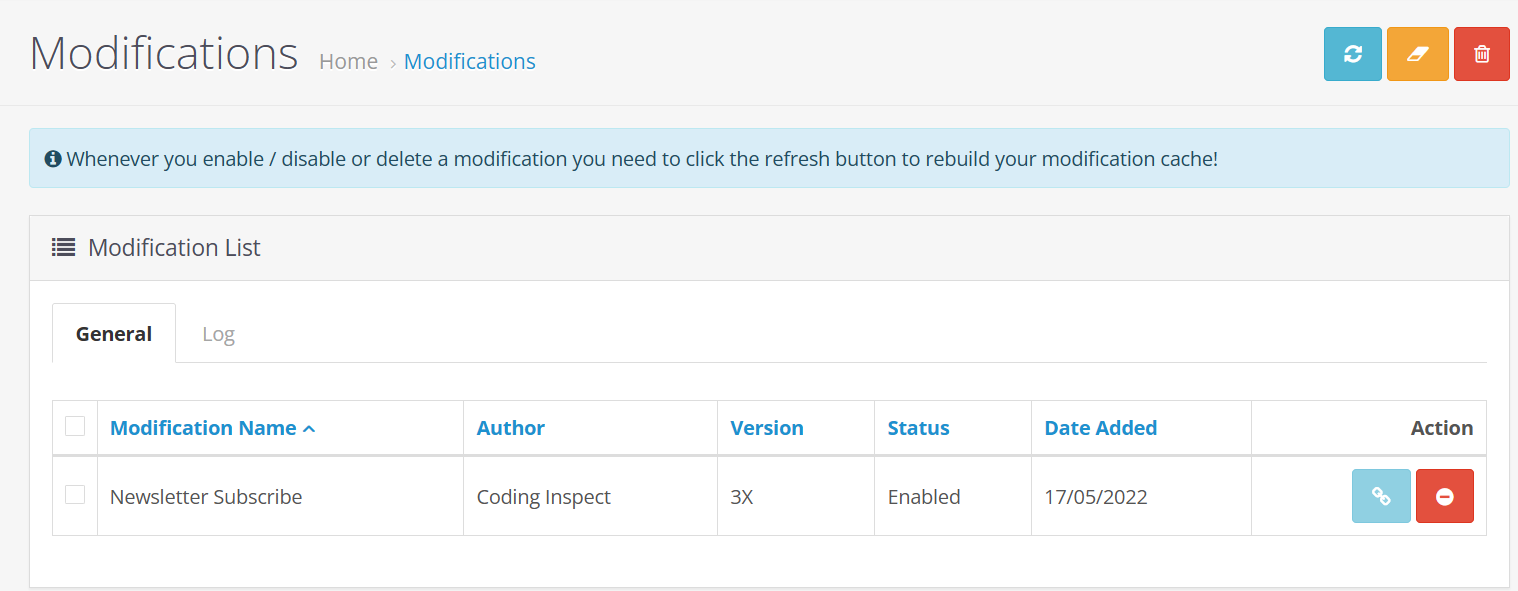This screenshot has width=1518, height=591.
Task: Open the Modifications breadcrumb link
Action: [x=469, y=62]
